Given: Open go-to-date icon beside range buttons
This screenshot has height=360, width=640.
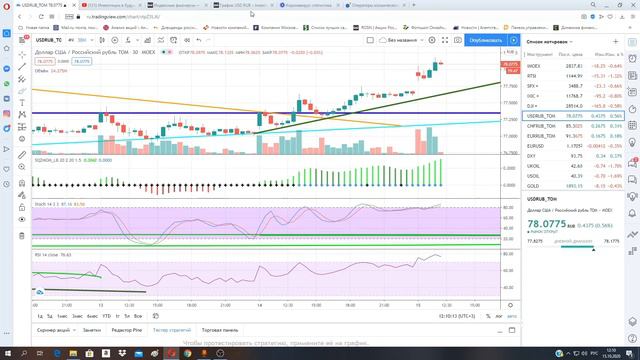Looking at the screenshot, I should pyautogui.click(x=156, y=316).
